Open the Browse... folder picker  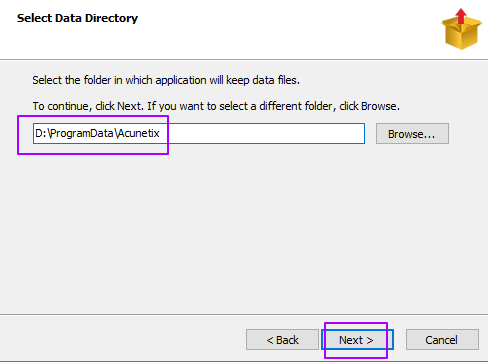click(412, 134)
